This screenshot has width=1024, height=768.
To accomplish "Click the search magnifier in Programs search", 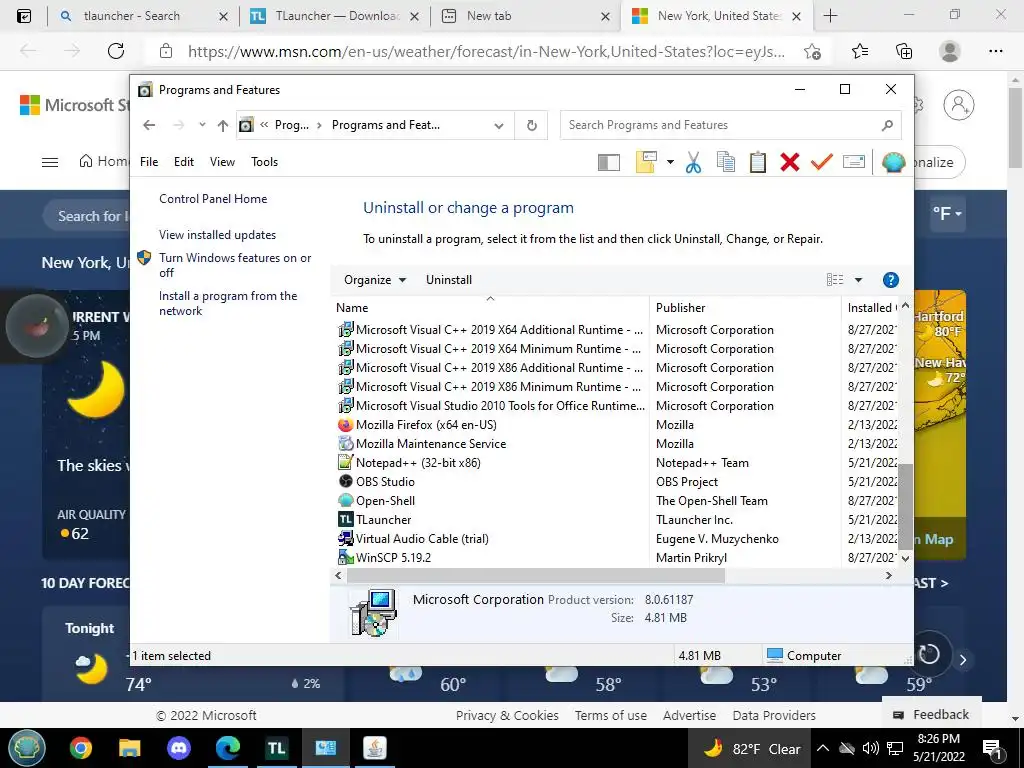I will click(x=887, y=125).
